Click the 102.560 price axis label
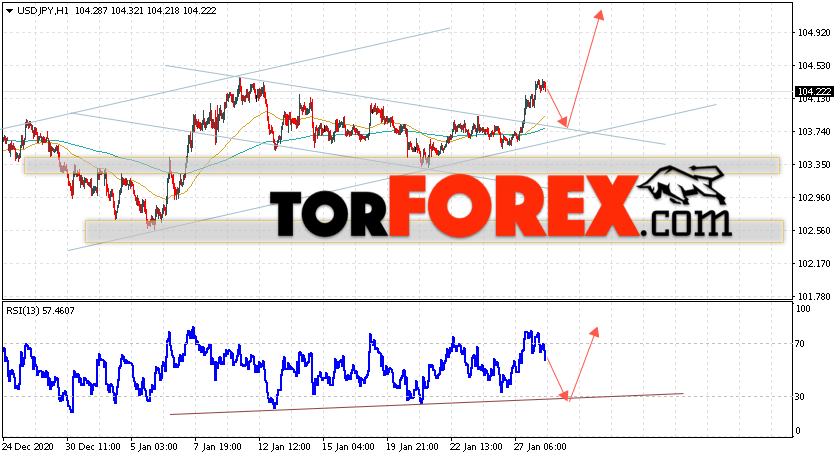 tap(814, 231)
